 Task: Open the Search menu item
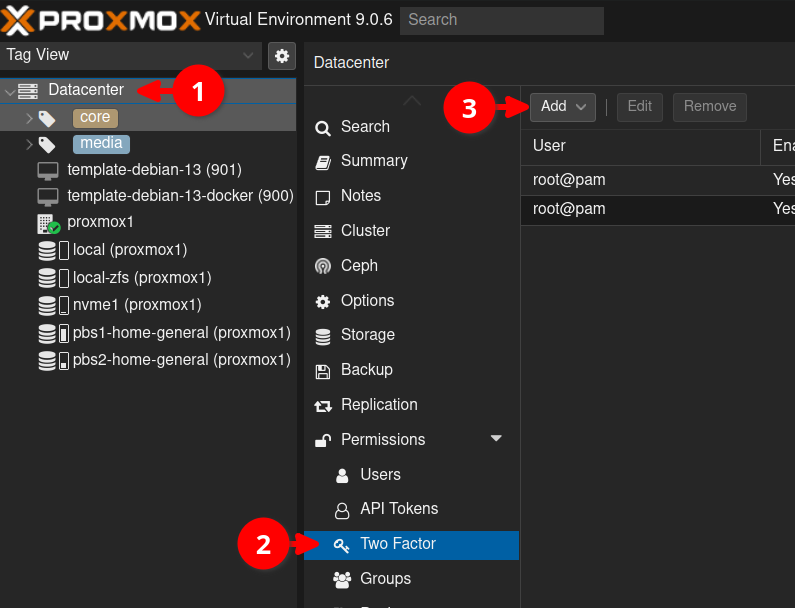[411, 127]
